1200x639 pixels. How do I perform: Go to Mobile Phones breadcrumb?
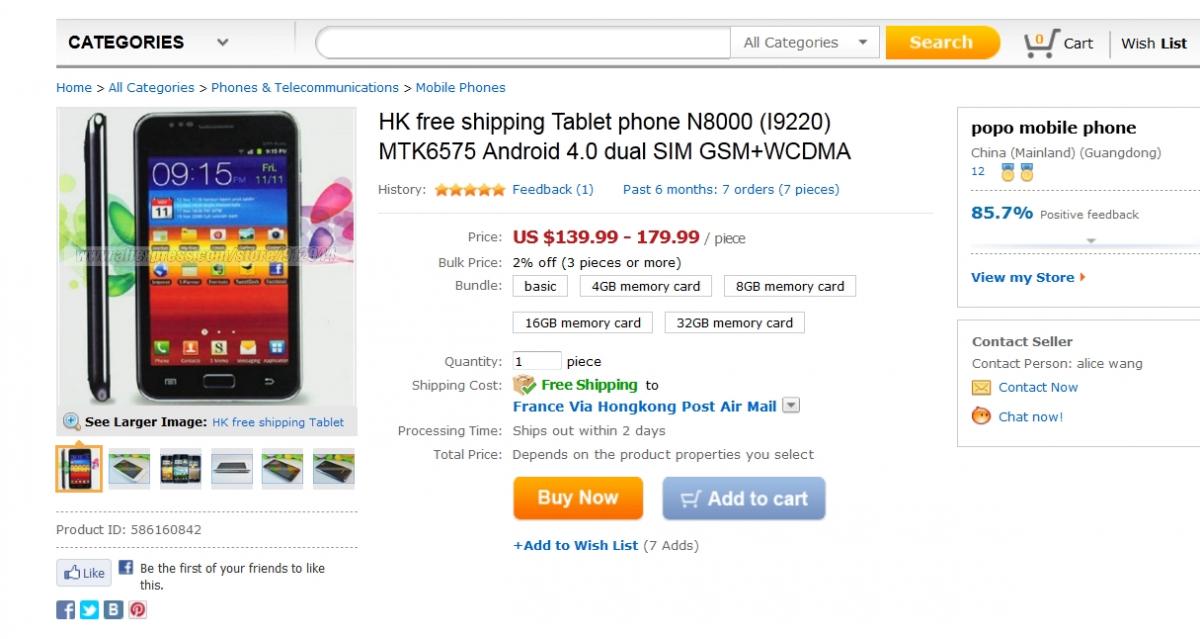[x=460, y=88]
